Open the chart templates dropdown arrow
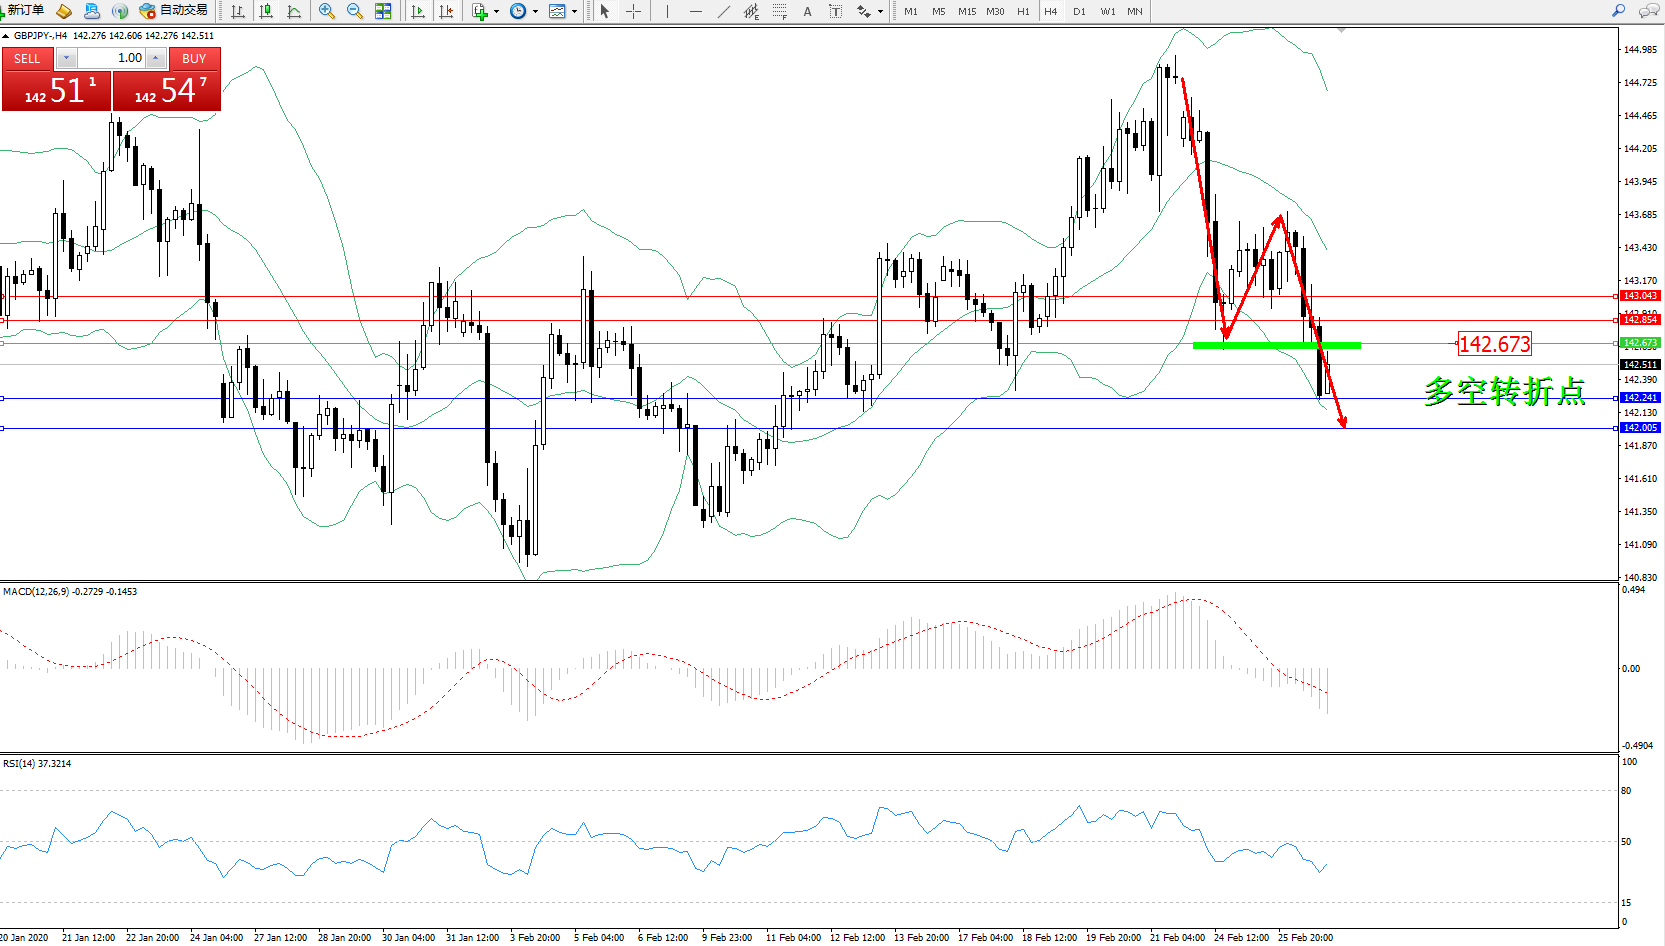This screenshot has width=1665, height=946. [x=575, y=12]
